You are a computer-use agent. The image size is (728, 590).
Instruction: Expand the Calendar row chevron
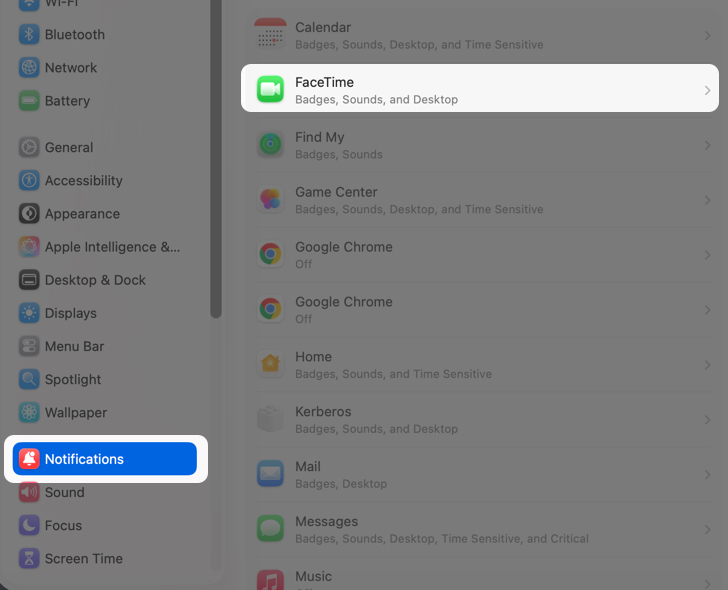coord(707,36)
